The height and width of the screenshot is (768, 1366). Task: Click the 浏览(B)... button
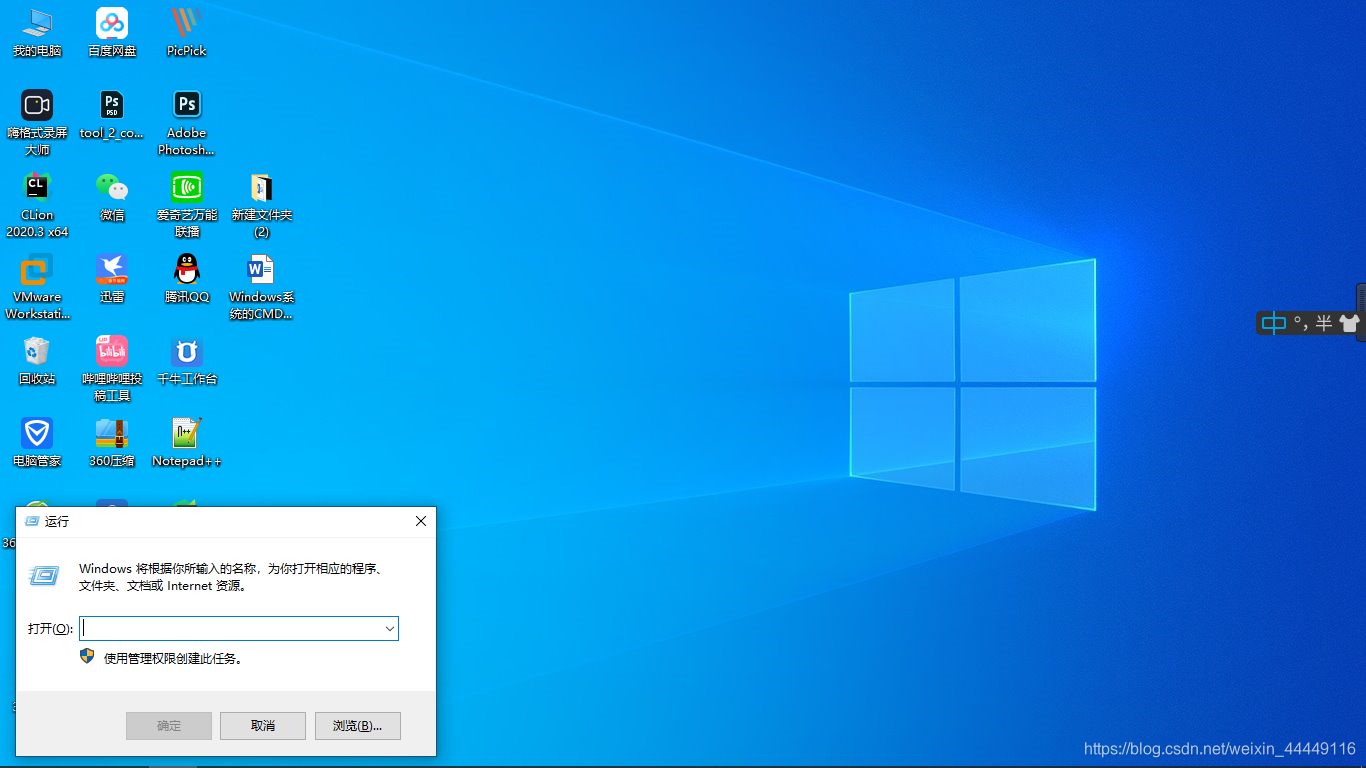click(358, 725)
